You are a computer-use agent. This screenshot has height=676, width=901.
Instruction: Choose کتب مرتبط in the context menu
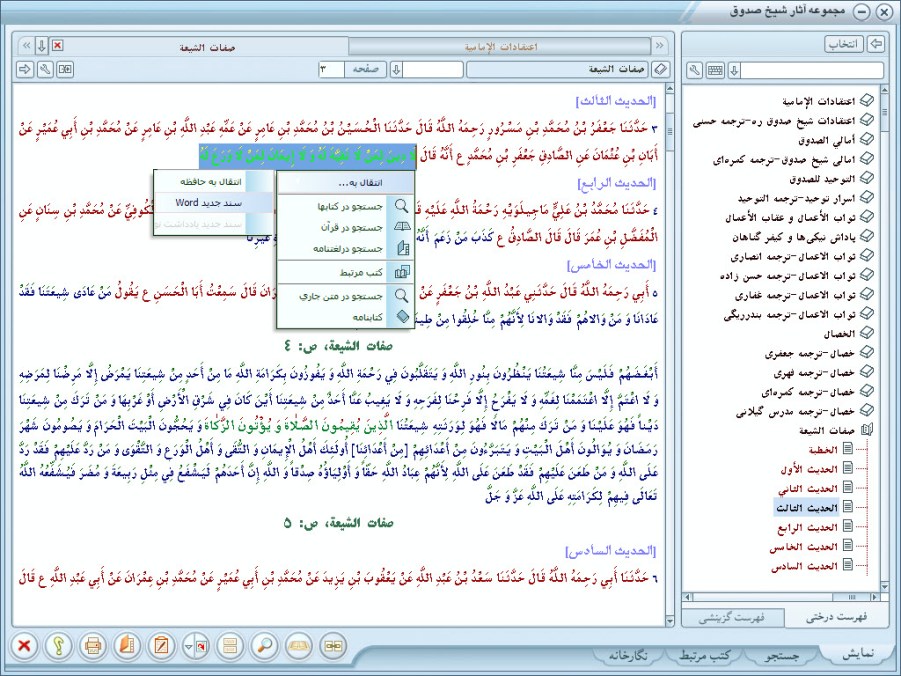click(x=345, y=272)
